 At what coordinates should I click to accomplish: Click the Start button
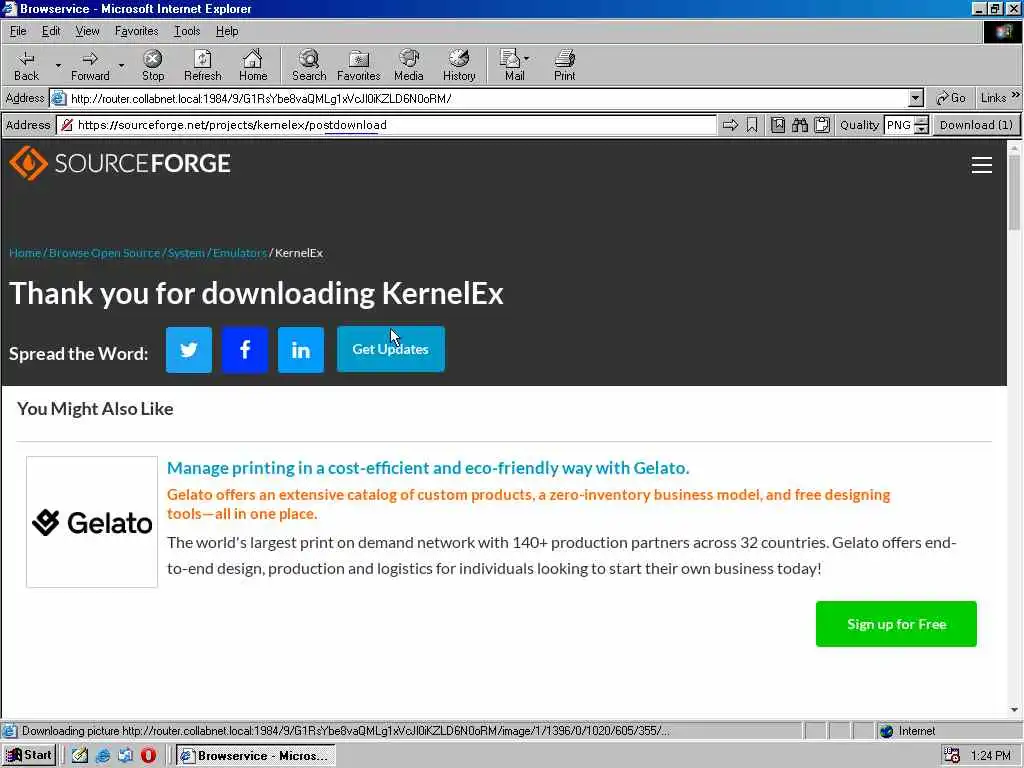pyautogui.click(x=29, y=755)
